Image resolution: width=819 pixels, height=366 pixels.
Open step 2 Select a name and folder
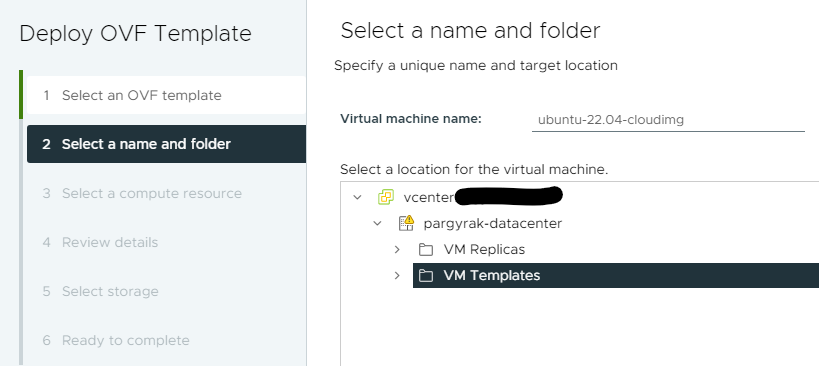166,144
